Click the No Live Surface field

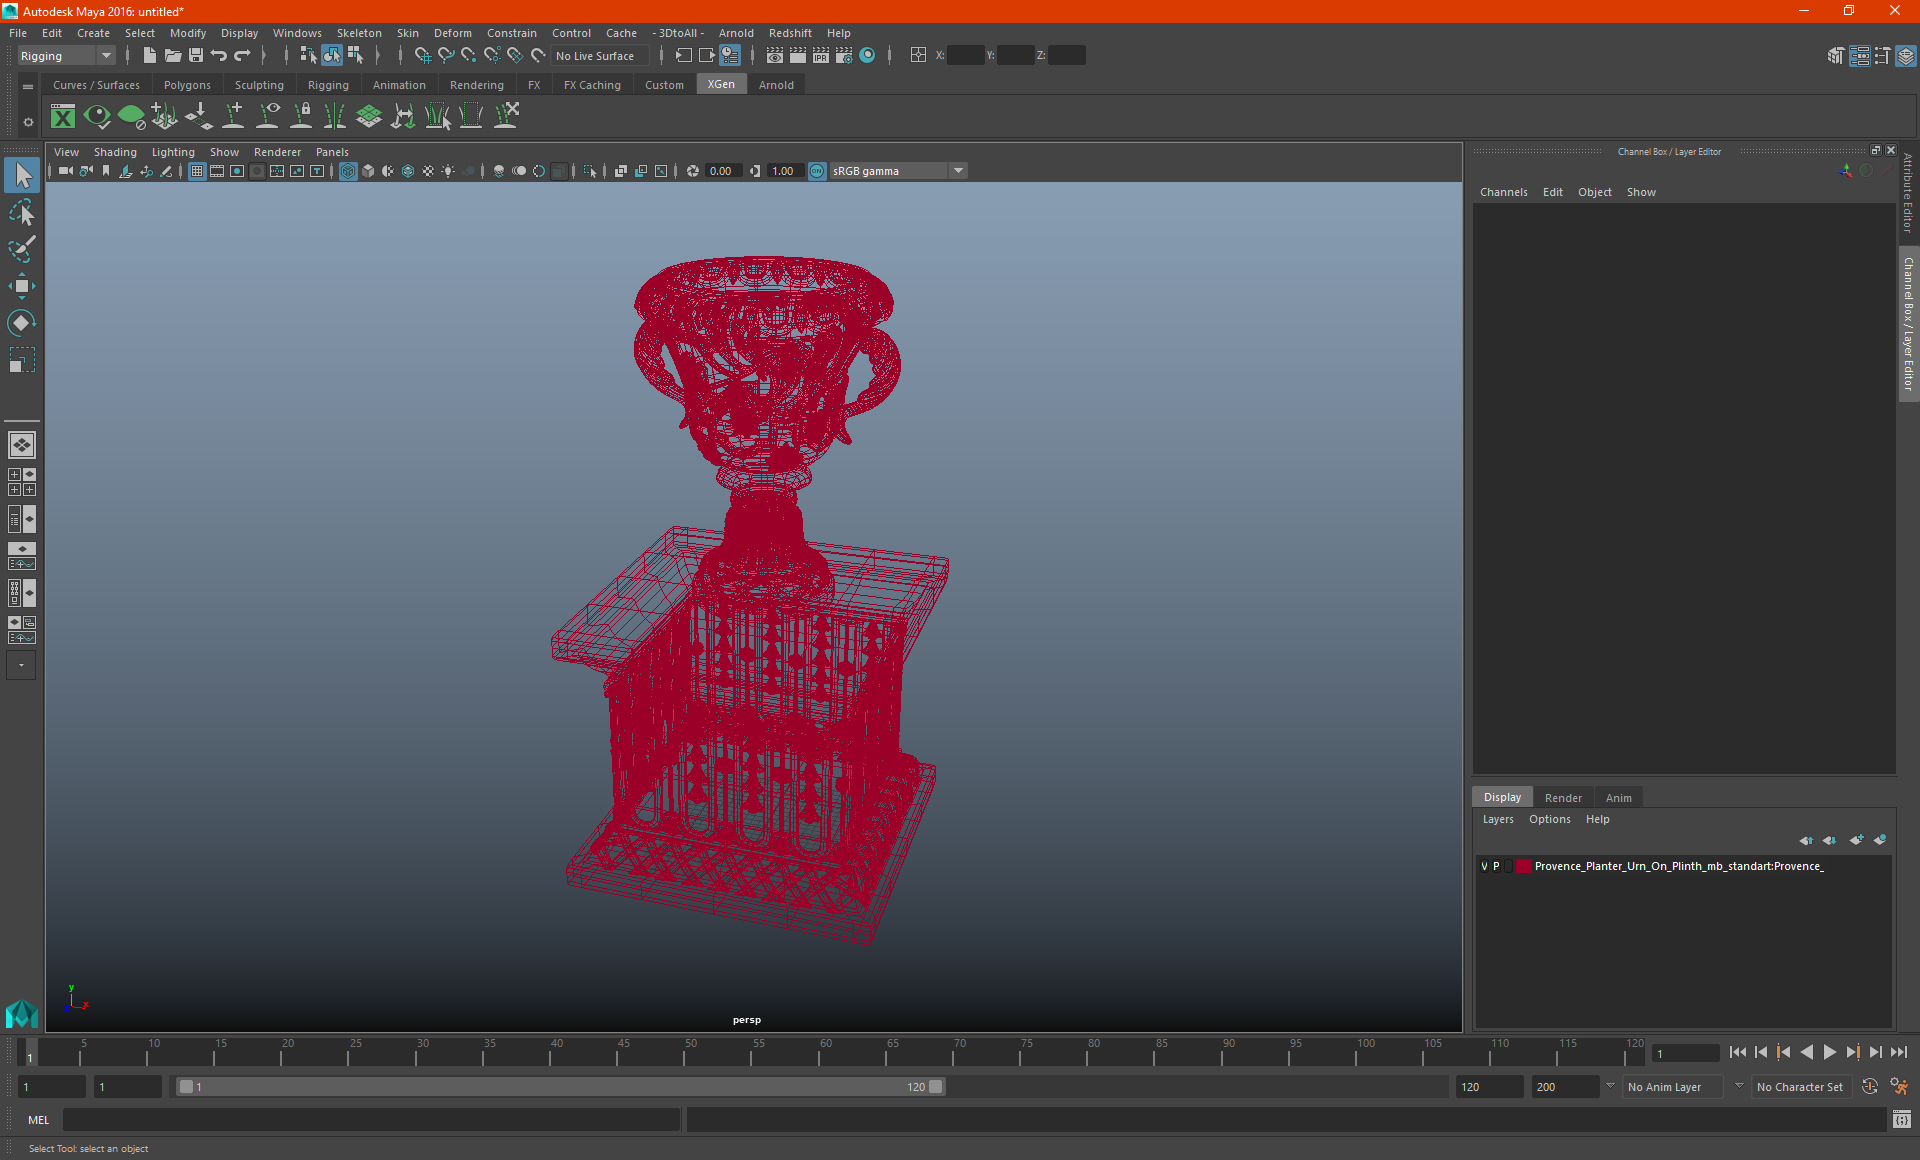(x=600, y=56)
